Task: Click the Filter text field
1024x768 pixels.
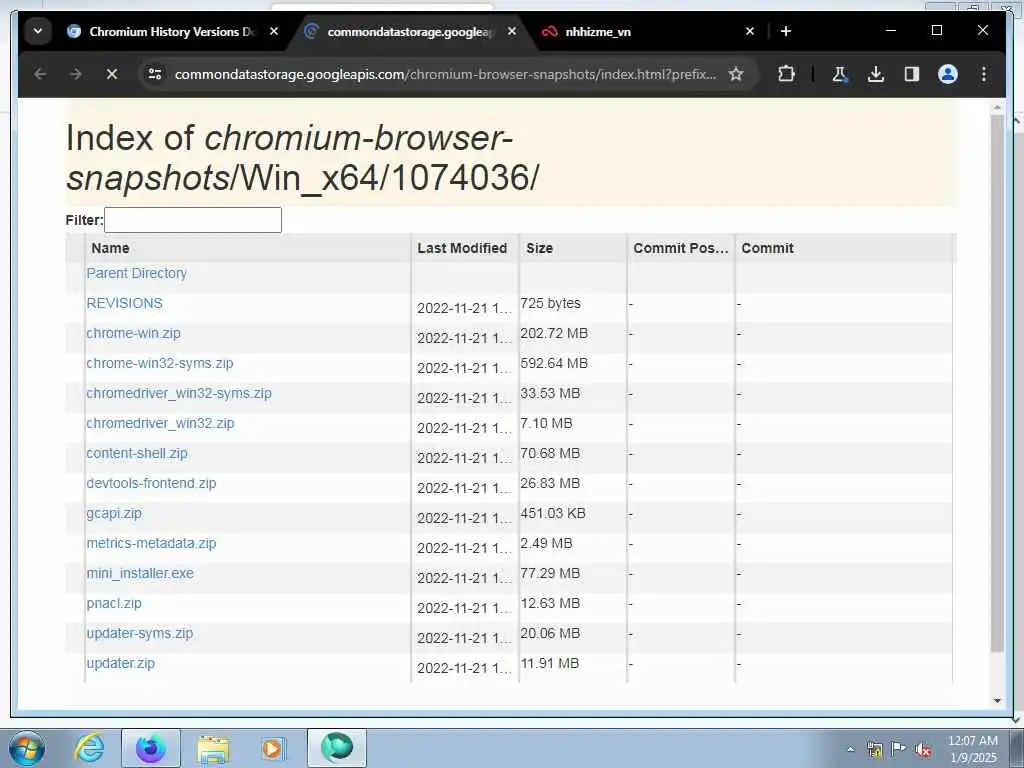Action: click(193, 220)
